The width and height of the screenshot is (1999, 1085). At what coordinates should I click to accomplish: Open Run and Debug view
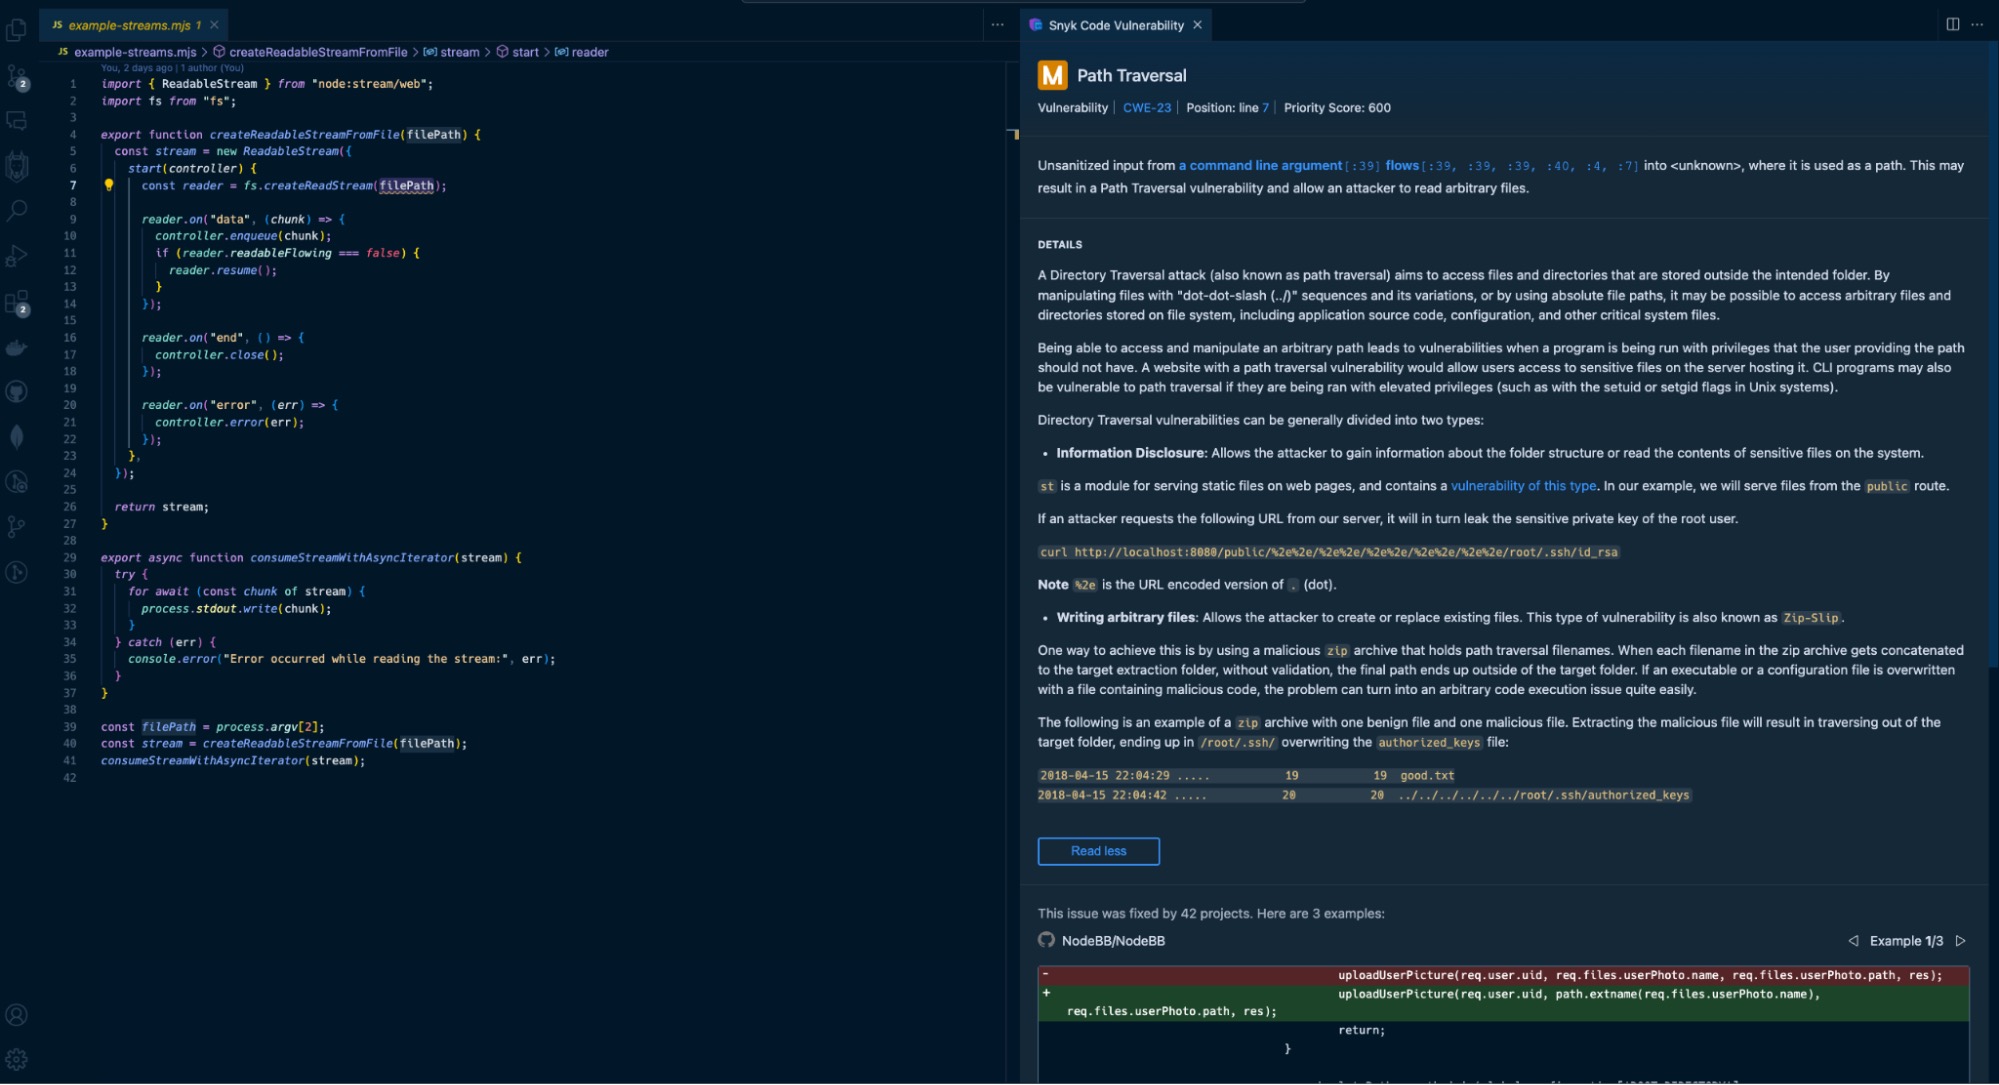17,256
